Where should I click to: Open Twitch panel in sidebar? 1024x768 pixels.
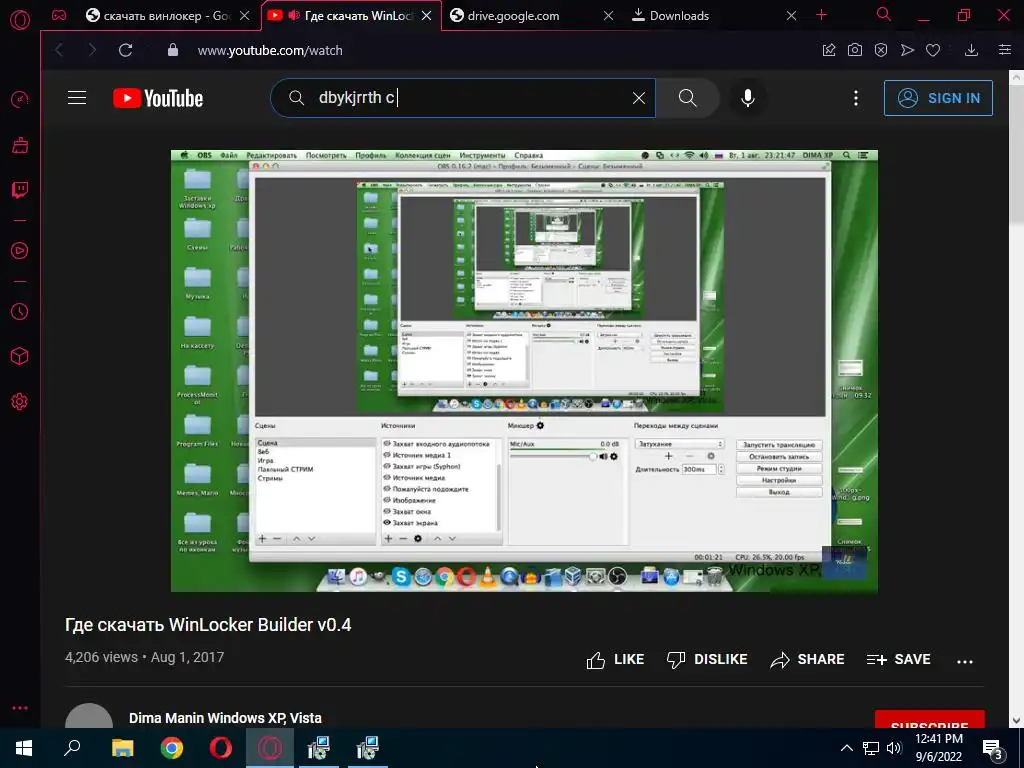tap(20, 190)
